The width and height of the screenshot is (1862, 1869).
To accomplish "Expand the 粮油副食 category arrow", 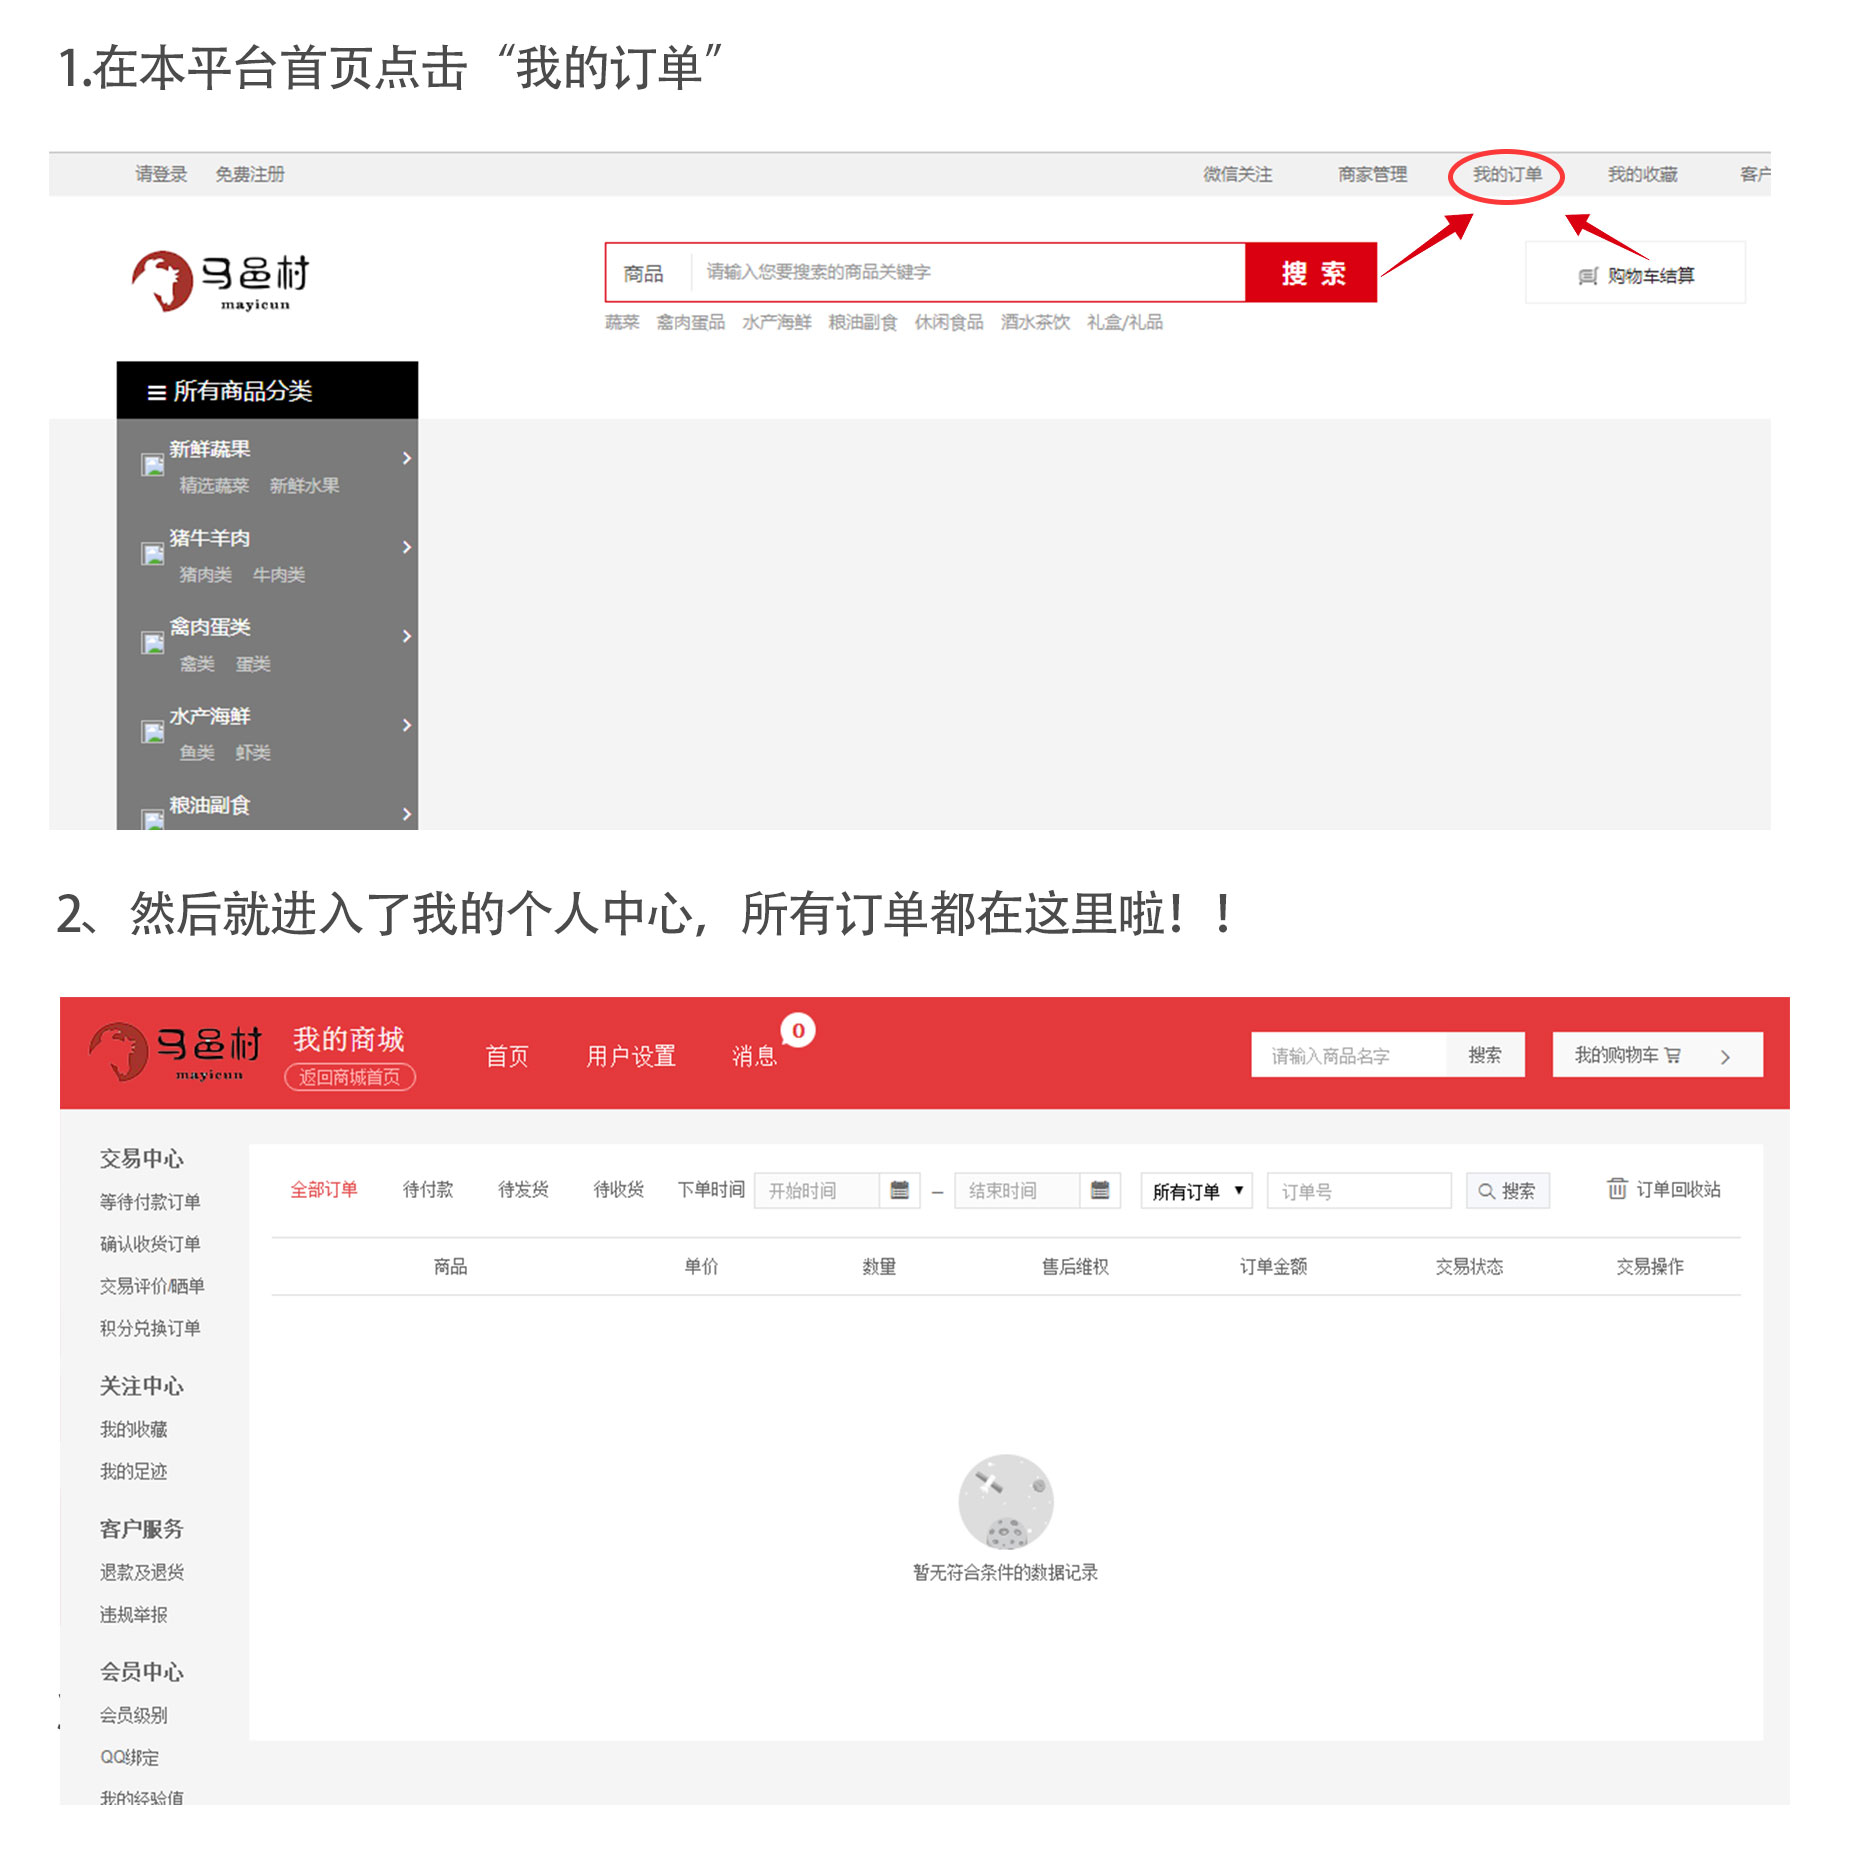I will [407, 814].
